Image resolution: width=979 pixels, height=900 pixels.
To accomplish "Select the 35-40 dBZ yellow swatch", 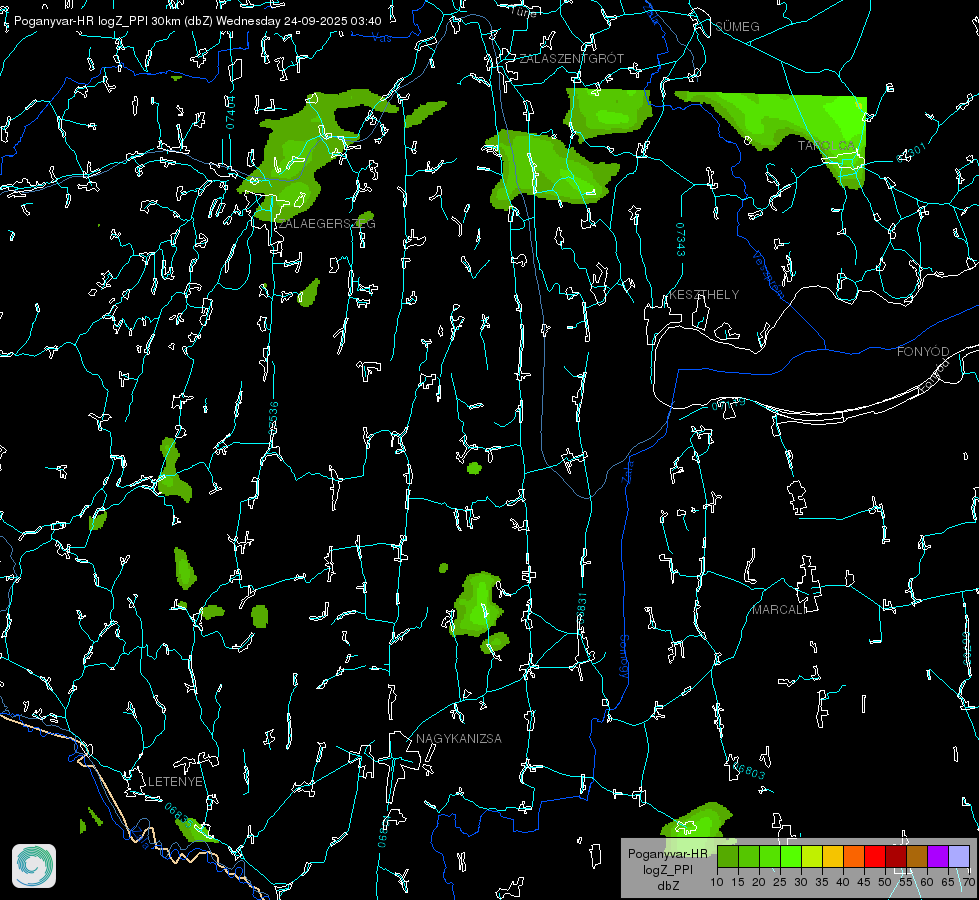I will (833, 856).
